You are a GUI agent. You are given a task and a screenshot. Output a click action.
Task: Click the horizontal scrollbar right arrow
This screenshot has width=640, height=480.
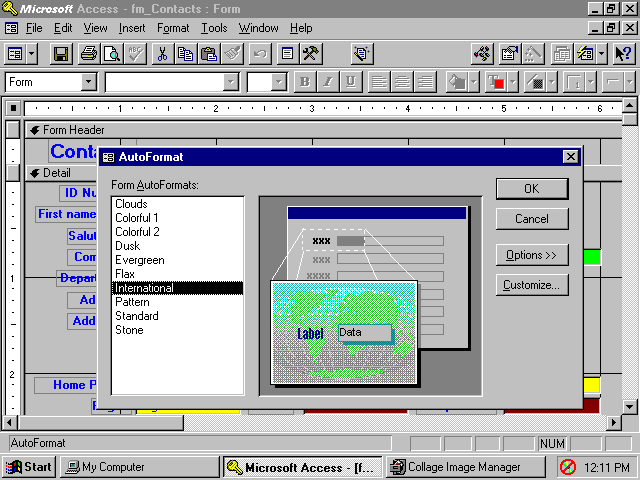(613, 422)
